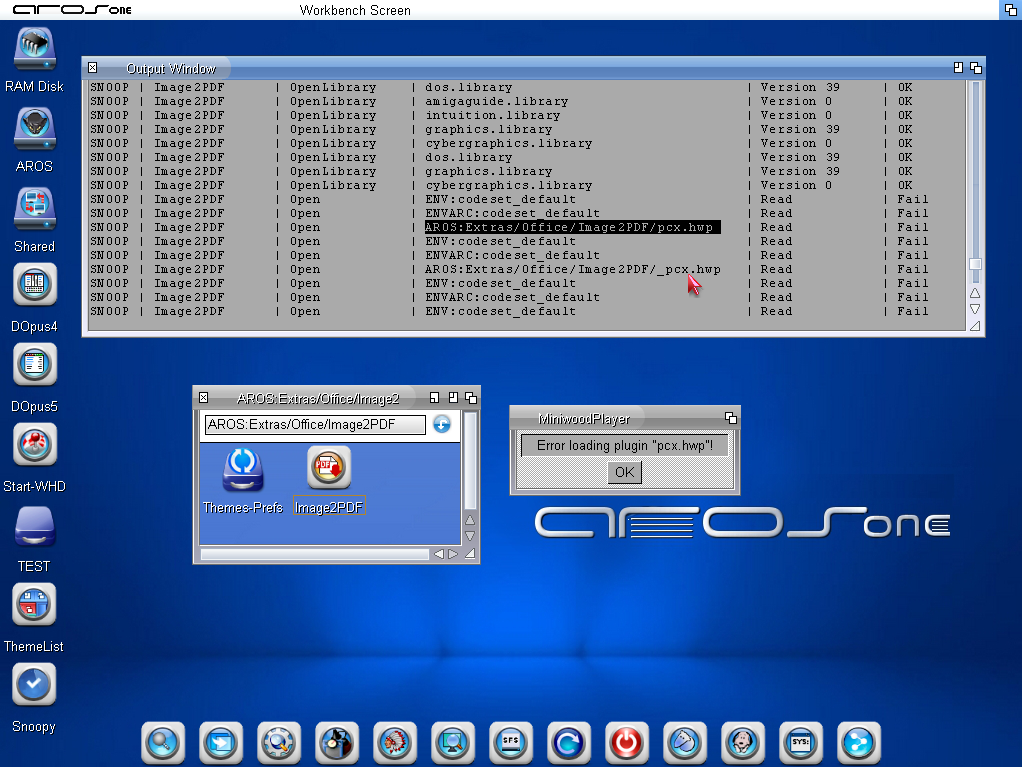Screen dimensions: 1022x767
Task: Click drawer window scroll right arrow
Action: click(x=453, y=554)
